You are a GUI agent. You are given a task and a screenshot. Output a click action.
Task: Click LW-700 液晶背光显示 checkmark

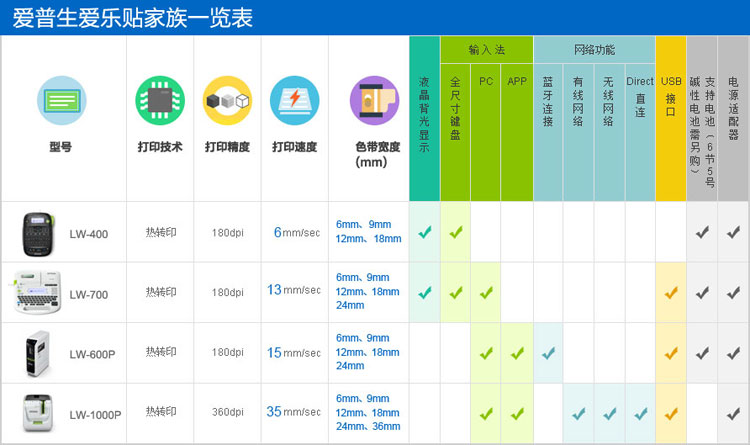coord(425,292)
